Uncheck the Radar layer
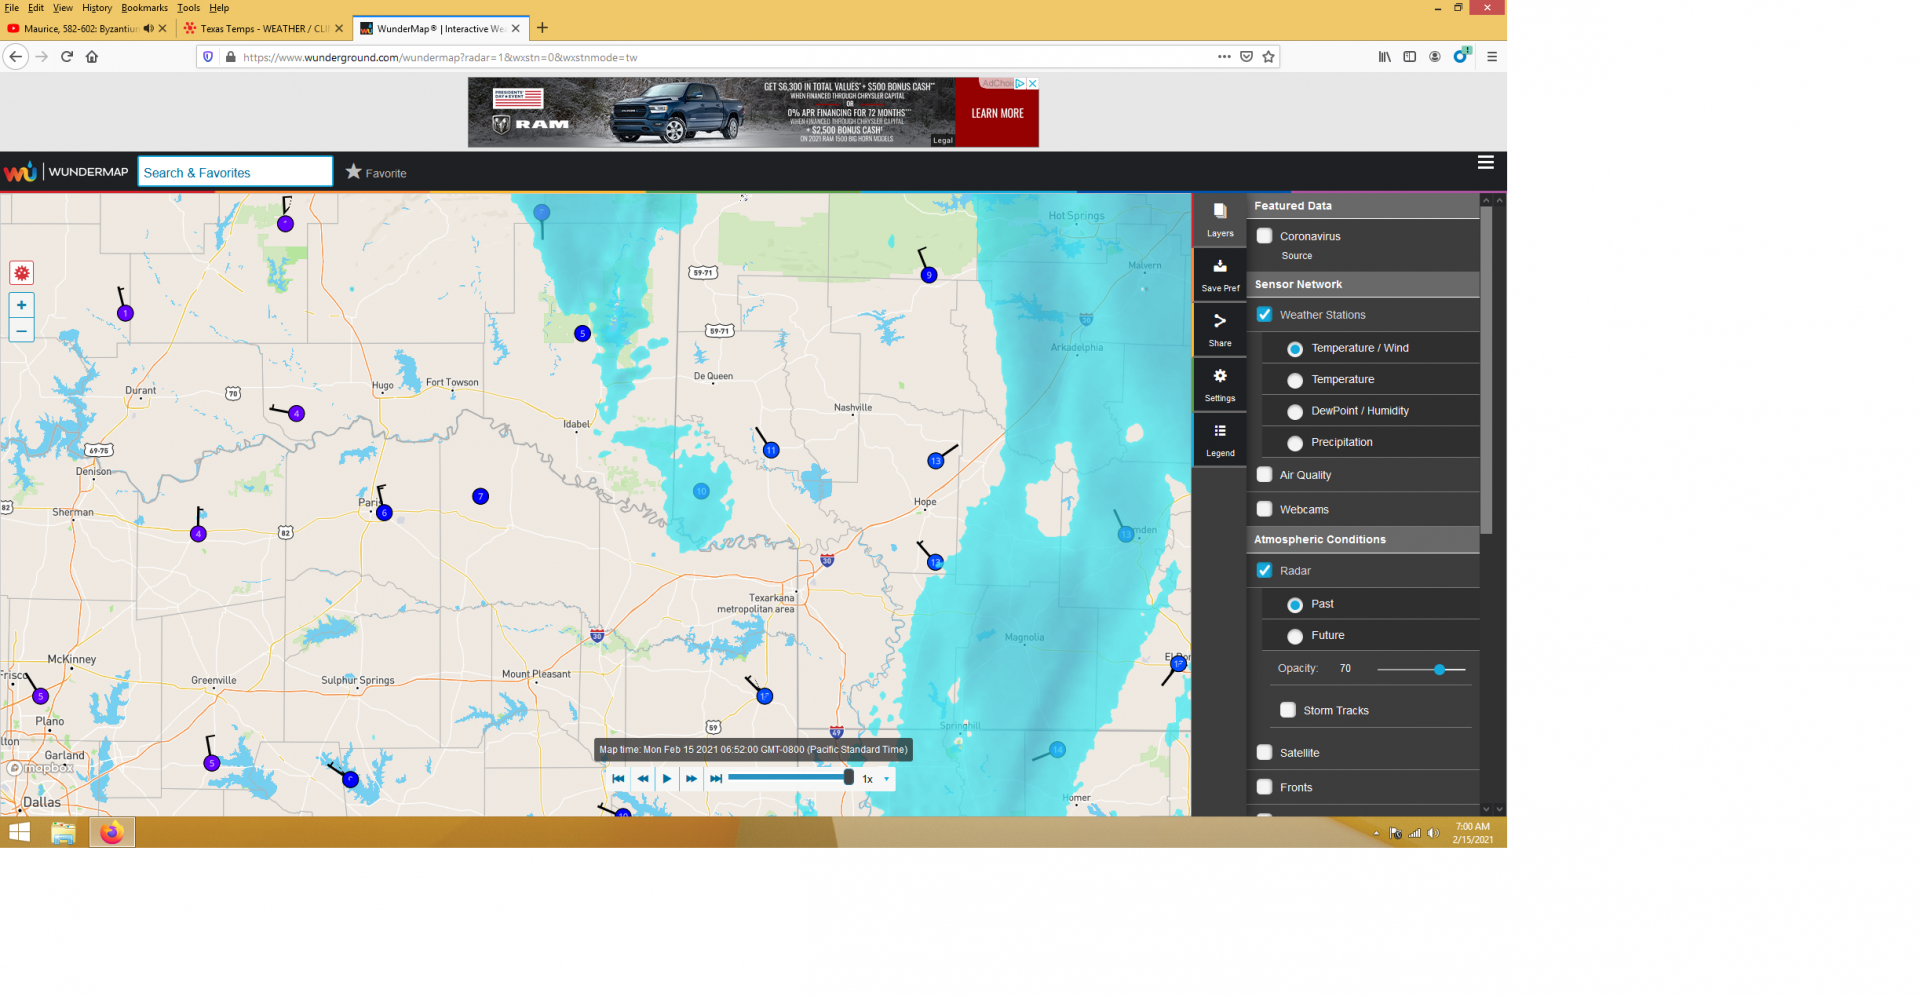Image resolution: width=1920 pixels, height=997 pixels. point(1264,570)
